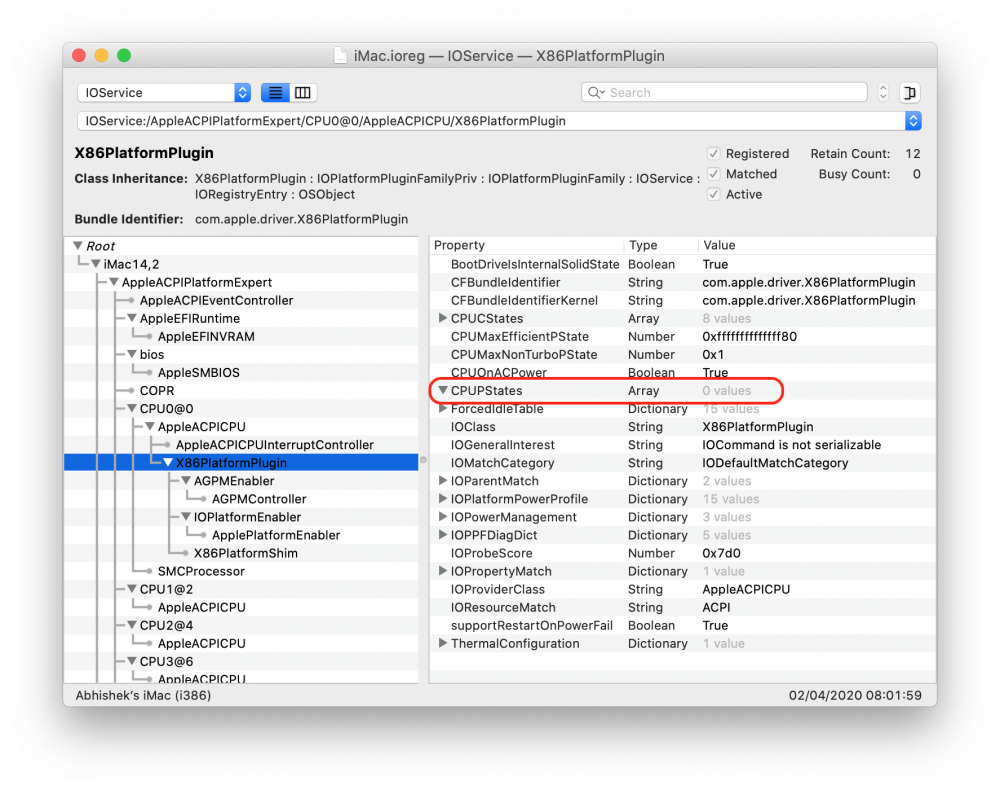Screen dimensions: 1000x790
Task: Sort by the Value column header
Action: click(816, 245)
